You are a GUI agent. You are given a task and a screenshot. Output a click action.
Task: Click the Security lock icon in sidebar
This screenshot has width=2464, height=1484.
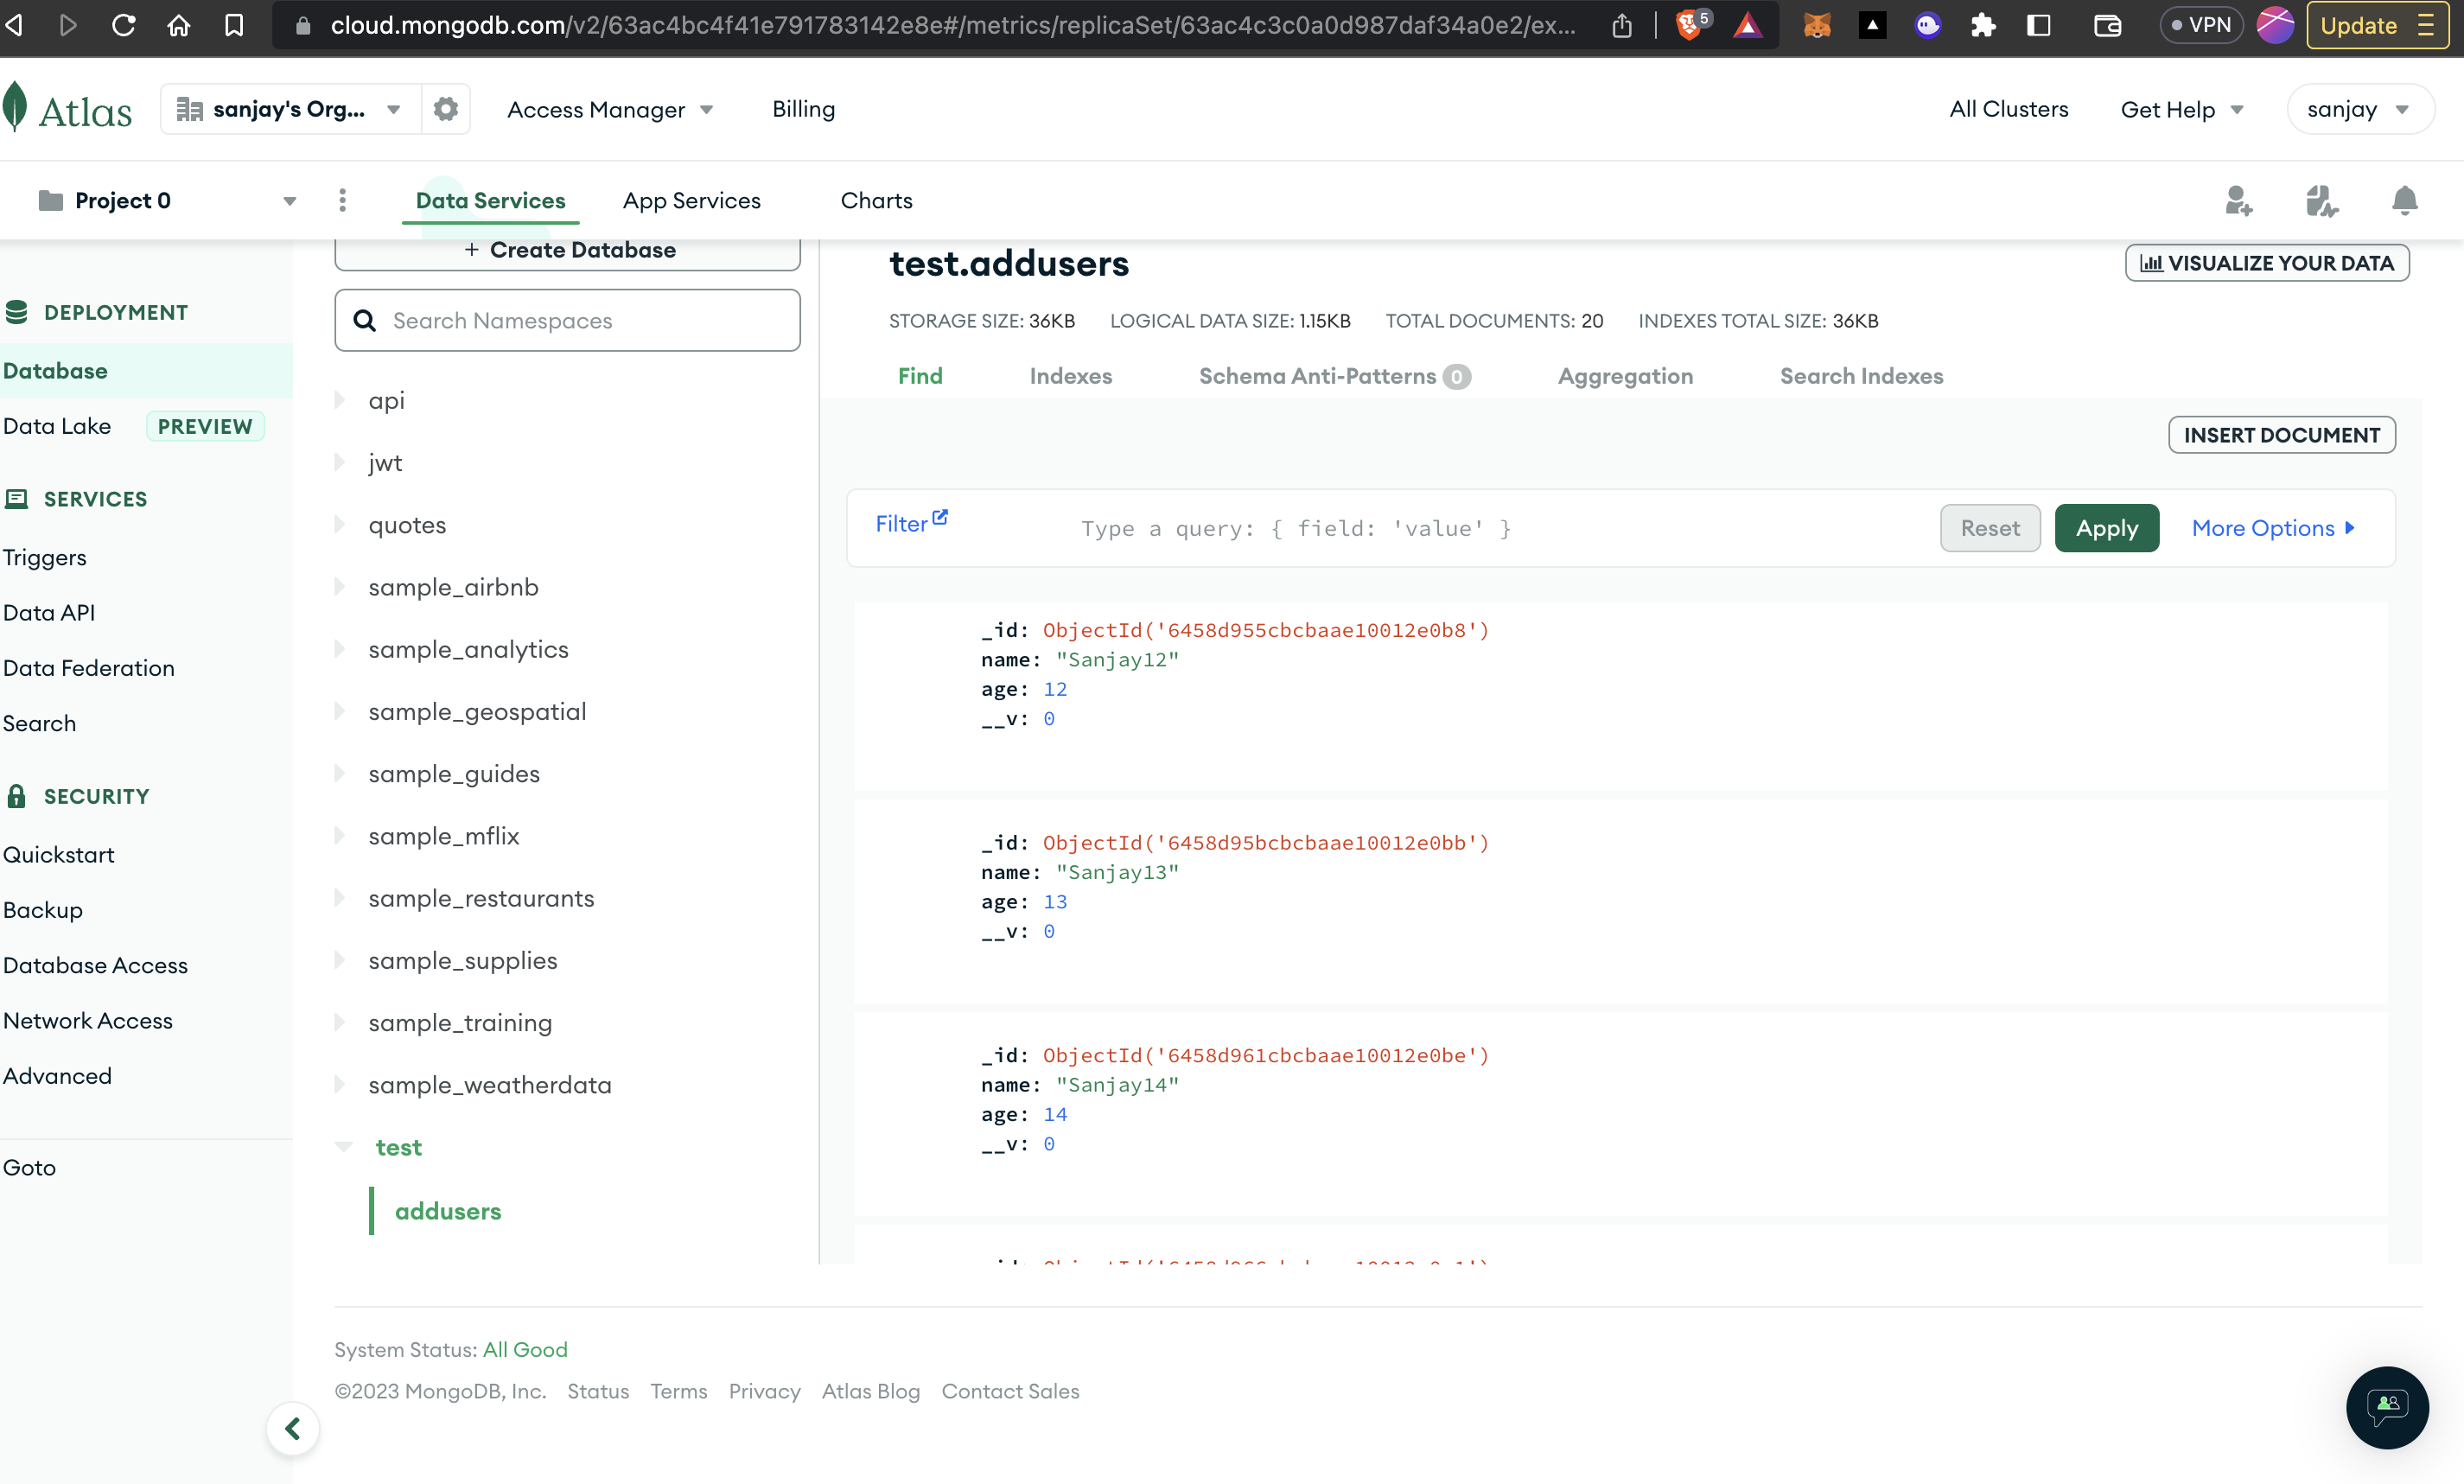pos(16,796)
